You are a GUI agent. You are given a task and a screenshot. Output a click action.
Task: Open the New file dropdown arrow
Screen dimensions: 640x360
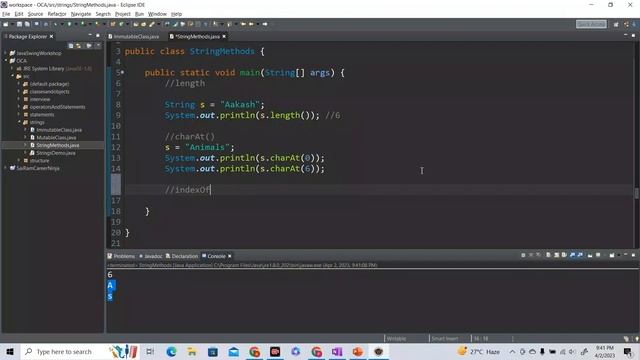coord(12,24)
